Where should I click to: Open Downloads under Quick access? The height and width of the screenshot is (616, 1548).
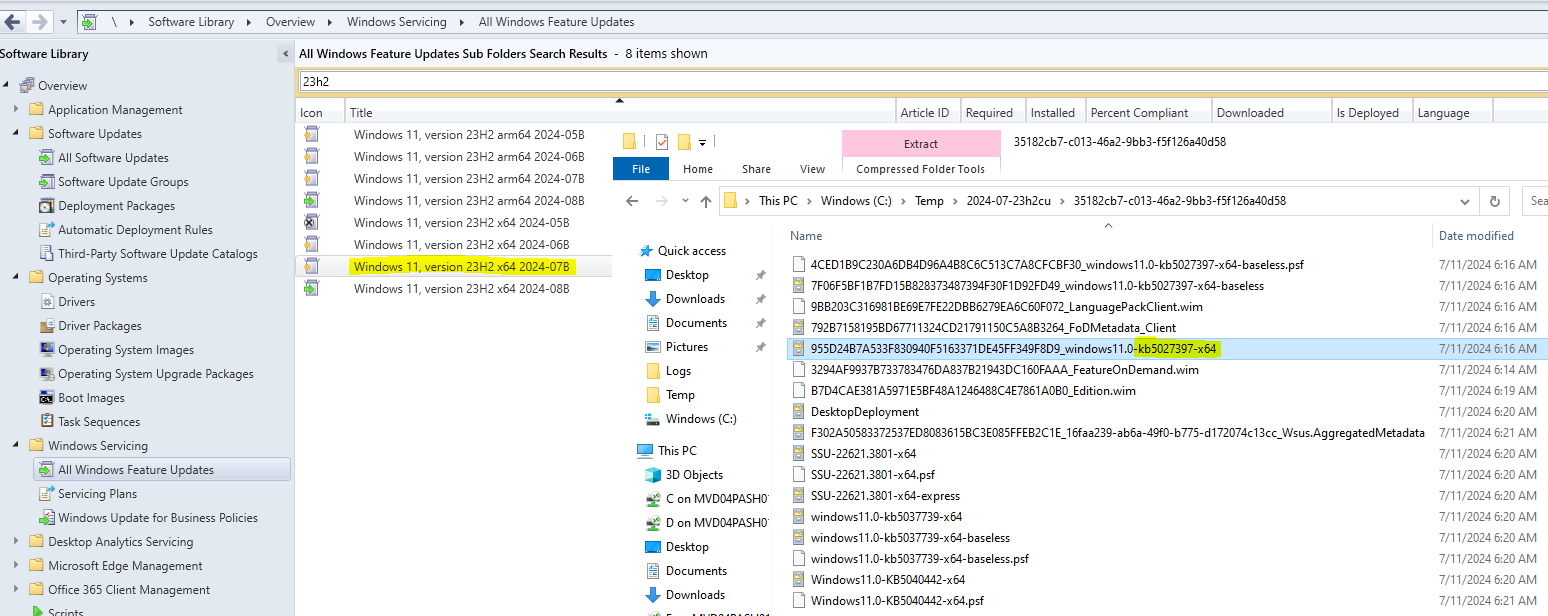695,299
